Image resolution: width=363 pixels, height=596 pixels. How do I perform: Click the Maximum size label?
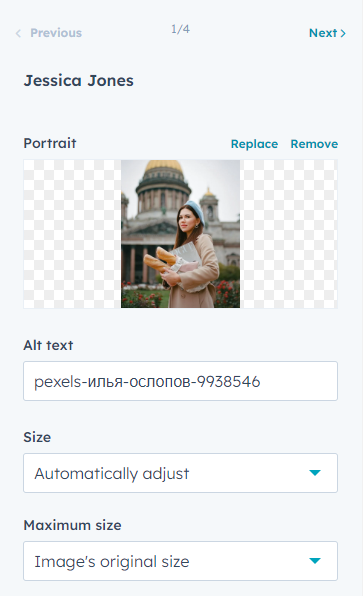point(72,525)
